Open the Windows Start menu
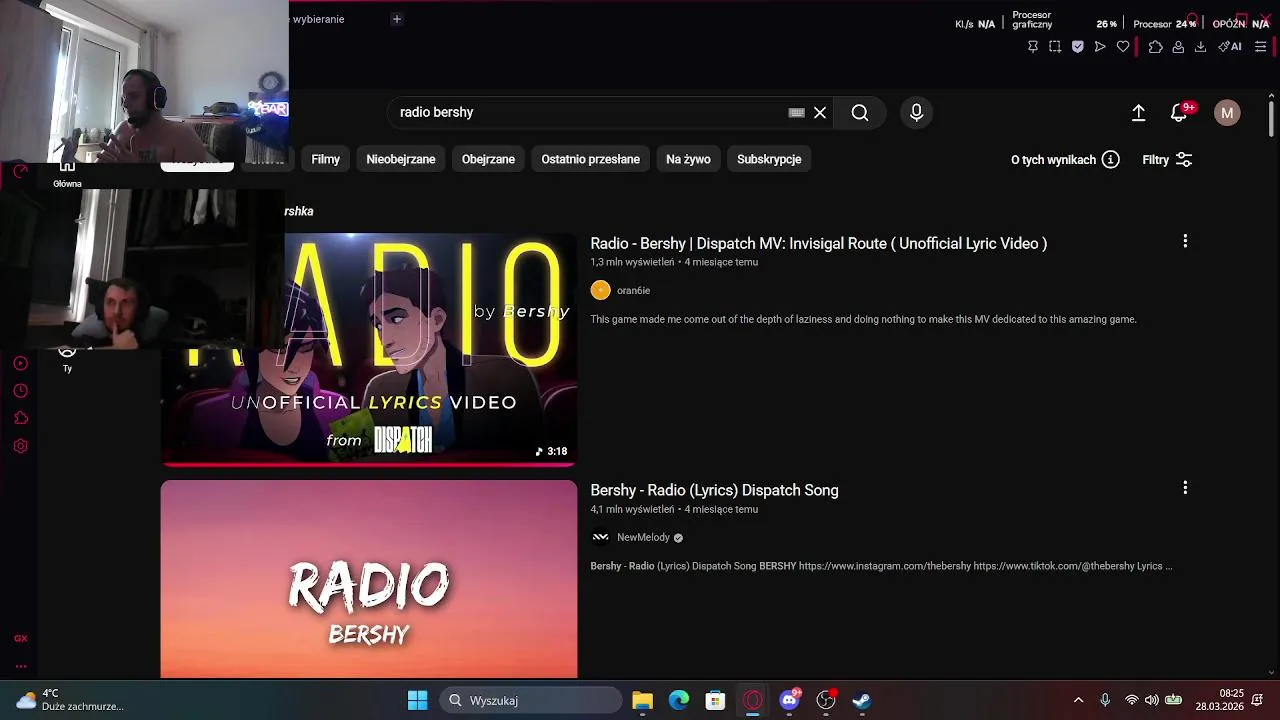 coord(418,701)
